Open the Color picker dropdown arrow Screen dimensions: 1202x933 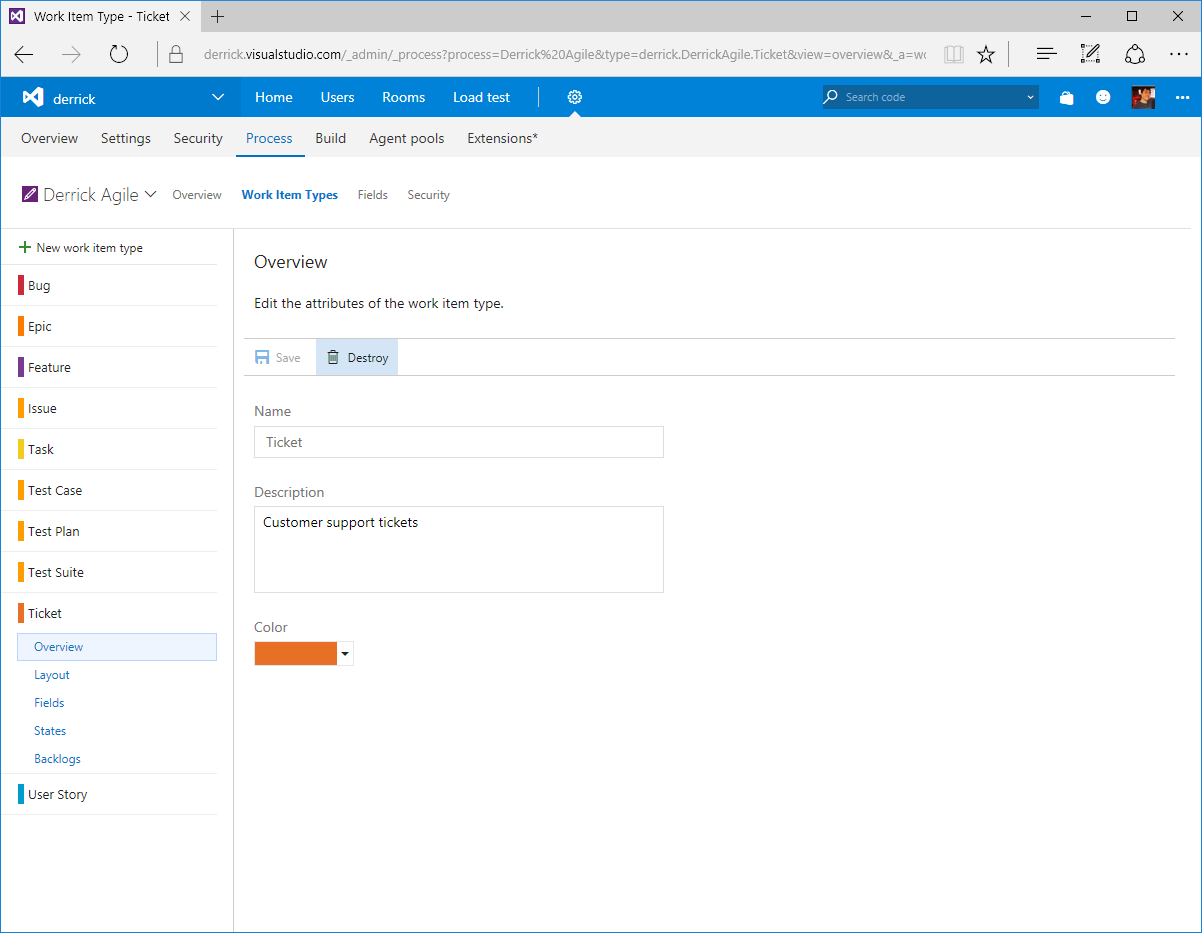click(345, 654)
